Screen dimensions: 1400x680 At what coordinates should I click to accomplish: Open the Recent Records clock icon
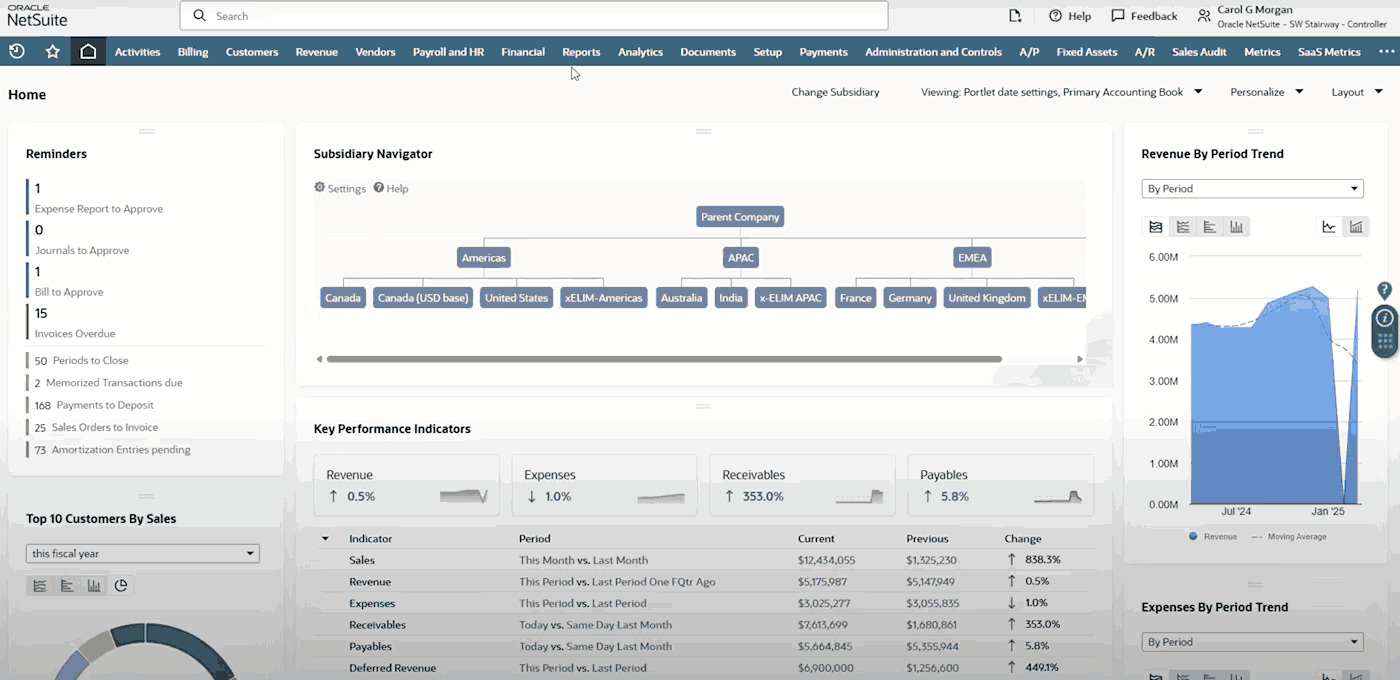(x=17, y=51)
